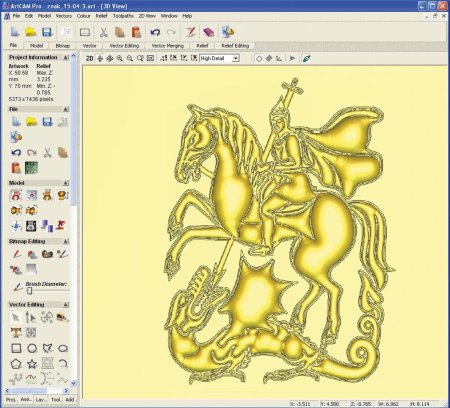Screen dimensions: 450x408
Task: Open the Tool... tab at panel bottom
Action: [x=56, y=399]
